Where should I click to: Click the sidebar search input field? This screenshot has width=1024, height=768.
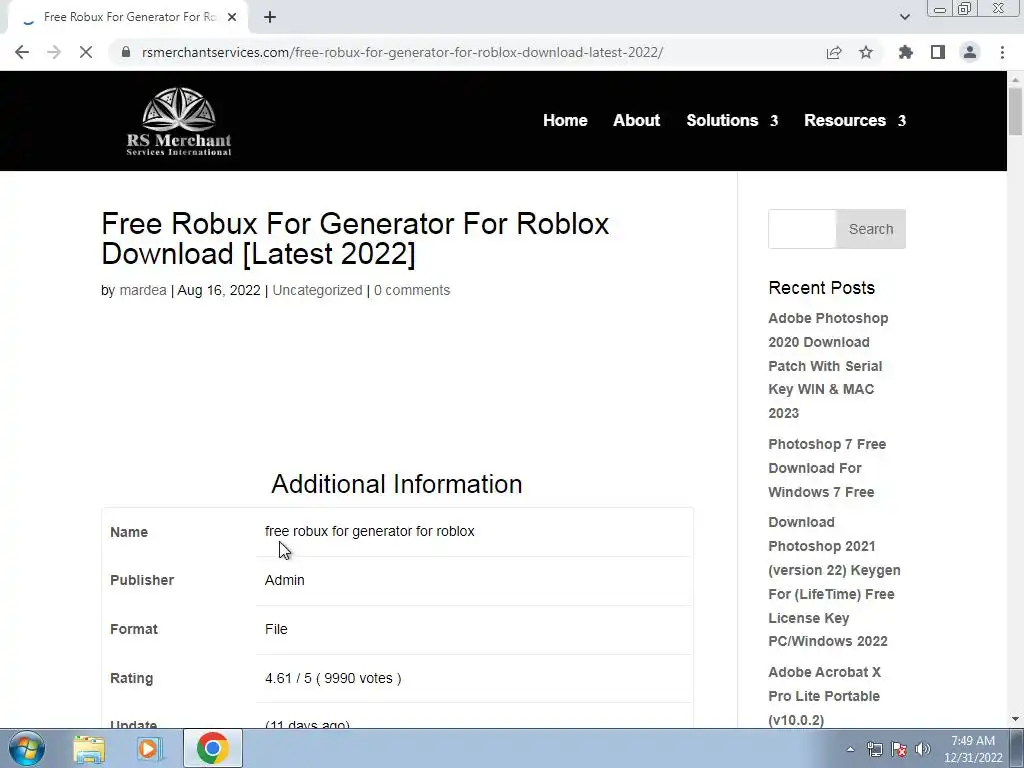click(802, 229)
